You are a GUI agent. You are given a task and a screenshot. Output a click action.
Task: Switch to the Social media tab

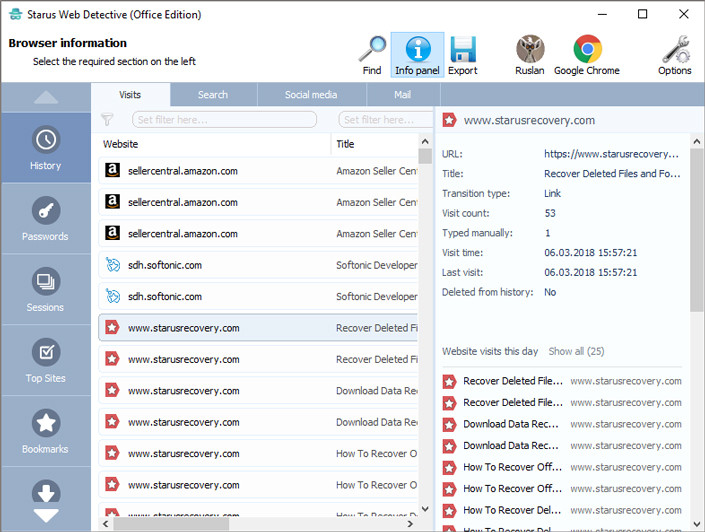coord(310,95)
